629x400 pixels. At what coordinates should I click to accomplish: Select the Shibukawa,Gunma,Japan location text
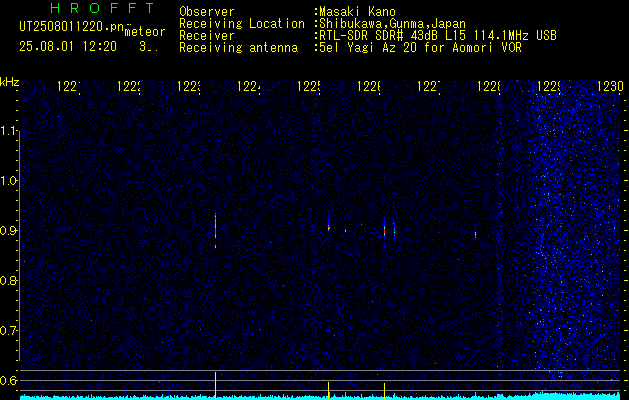tap(390, 24)
